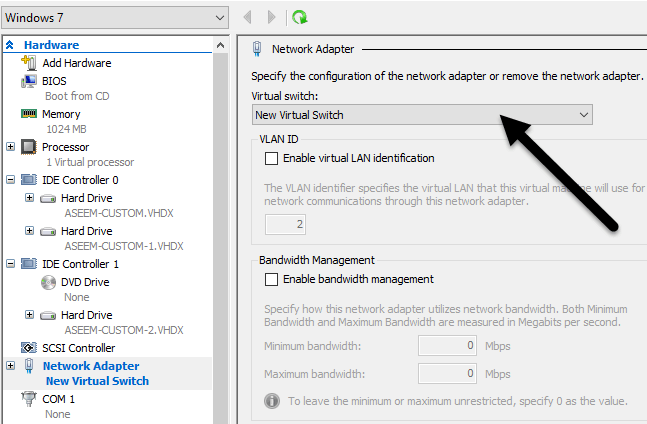Open the Windows 7 virtual machine dropdown

(x=114, y=17)
